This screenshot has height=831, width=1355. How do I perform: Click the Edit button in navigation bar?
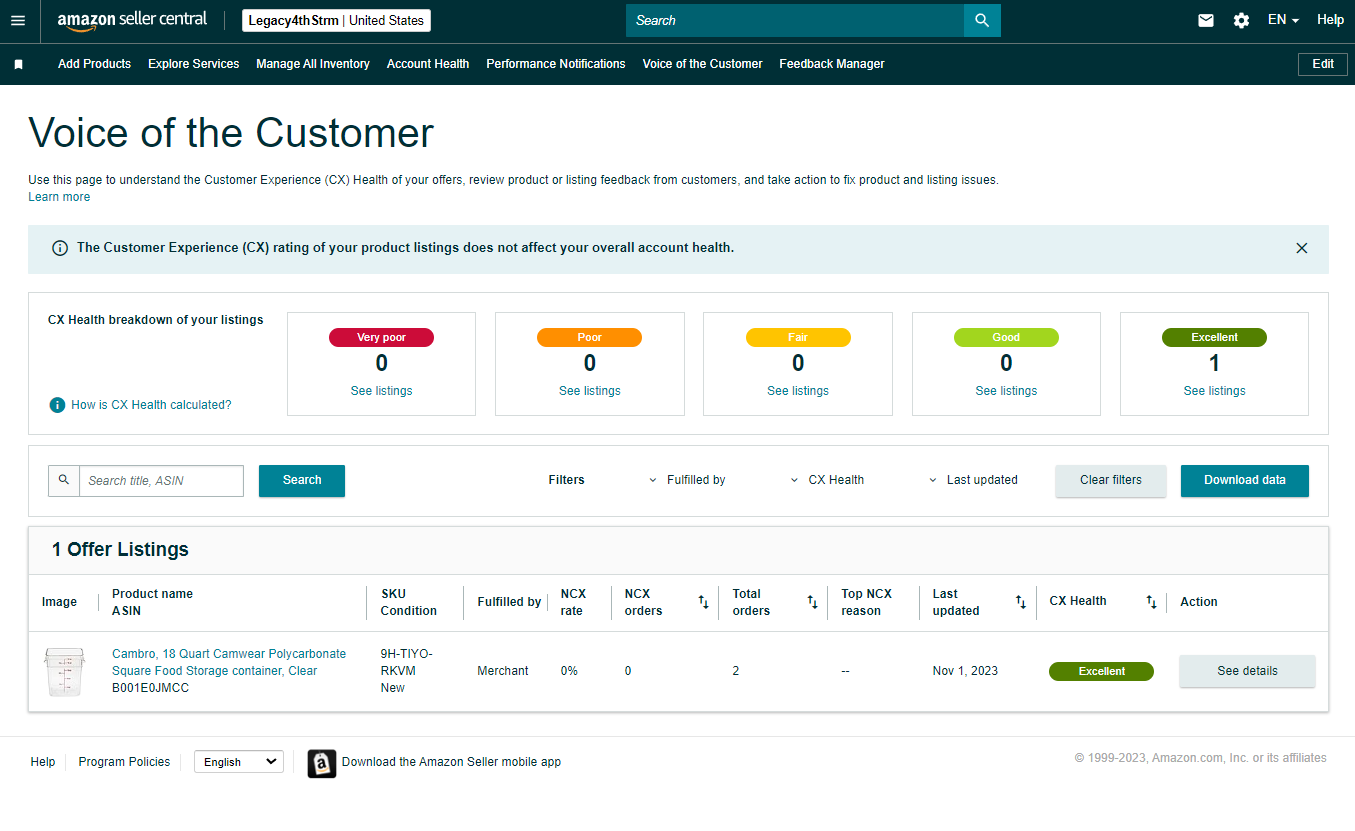[1323, 64]
